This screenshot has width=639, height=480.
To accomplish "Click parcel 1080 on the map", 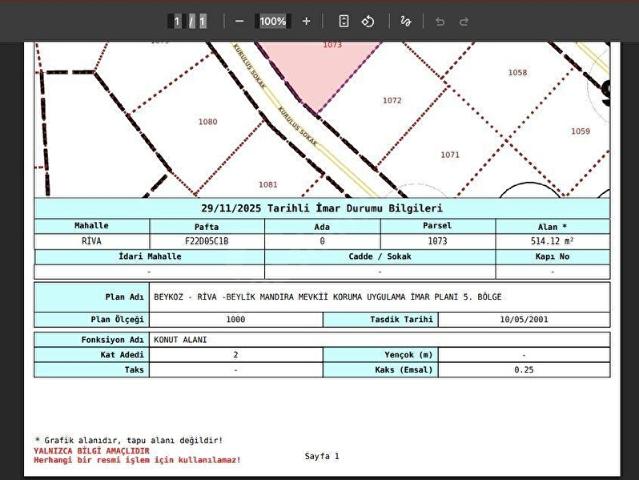I will pos(207,122).
